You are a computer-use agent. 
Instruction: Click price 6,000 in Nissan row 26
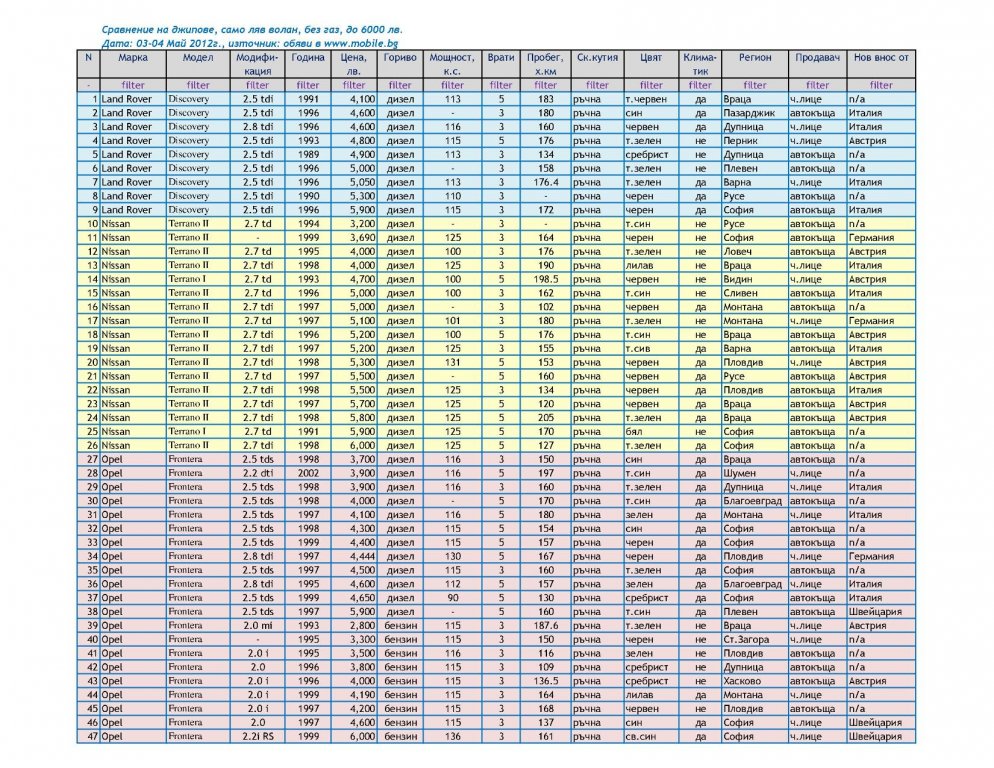[x=362, y=446]
